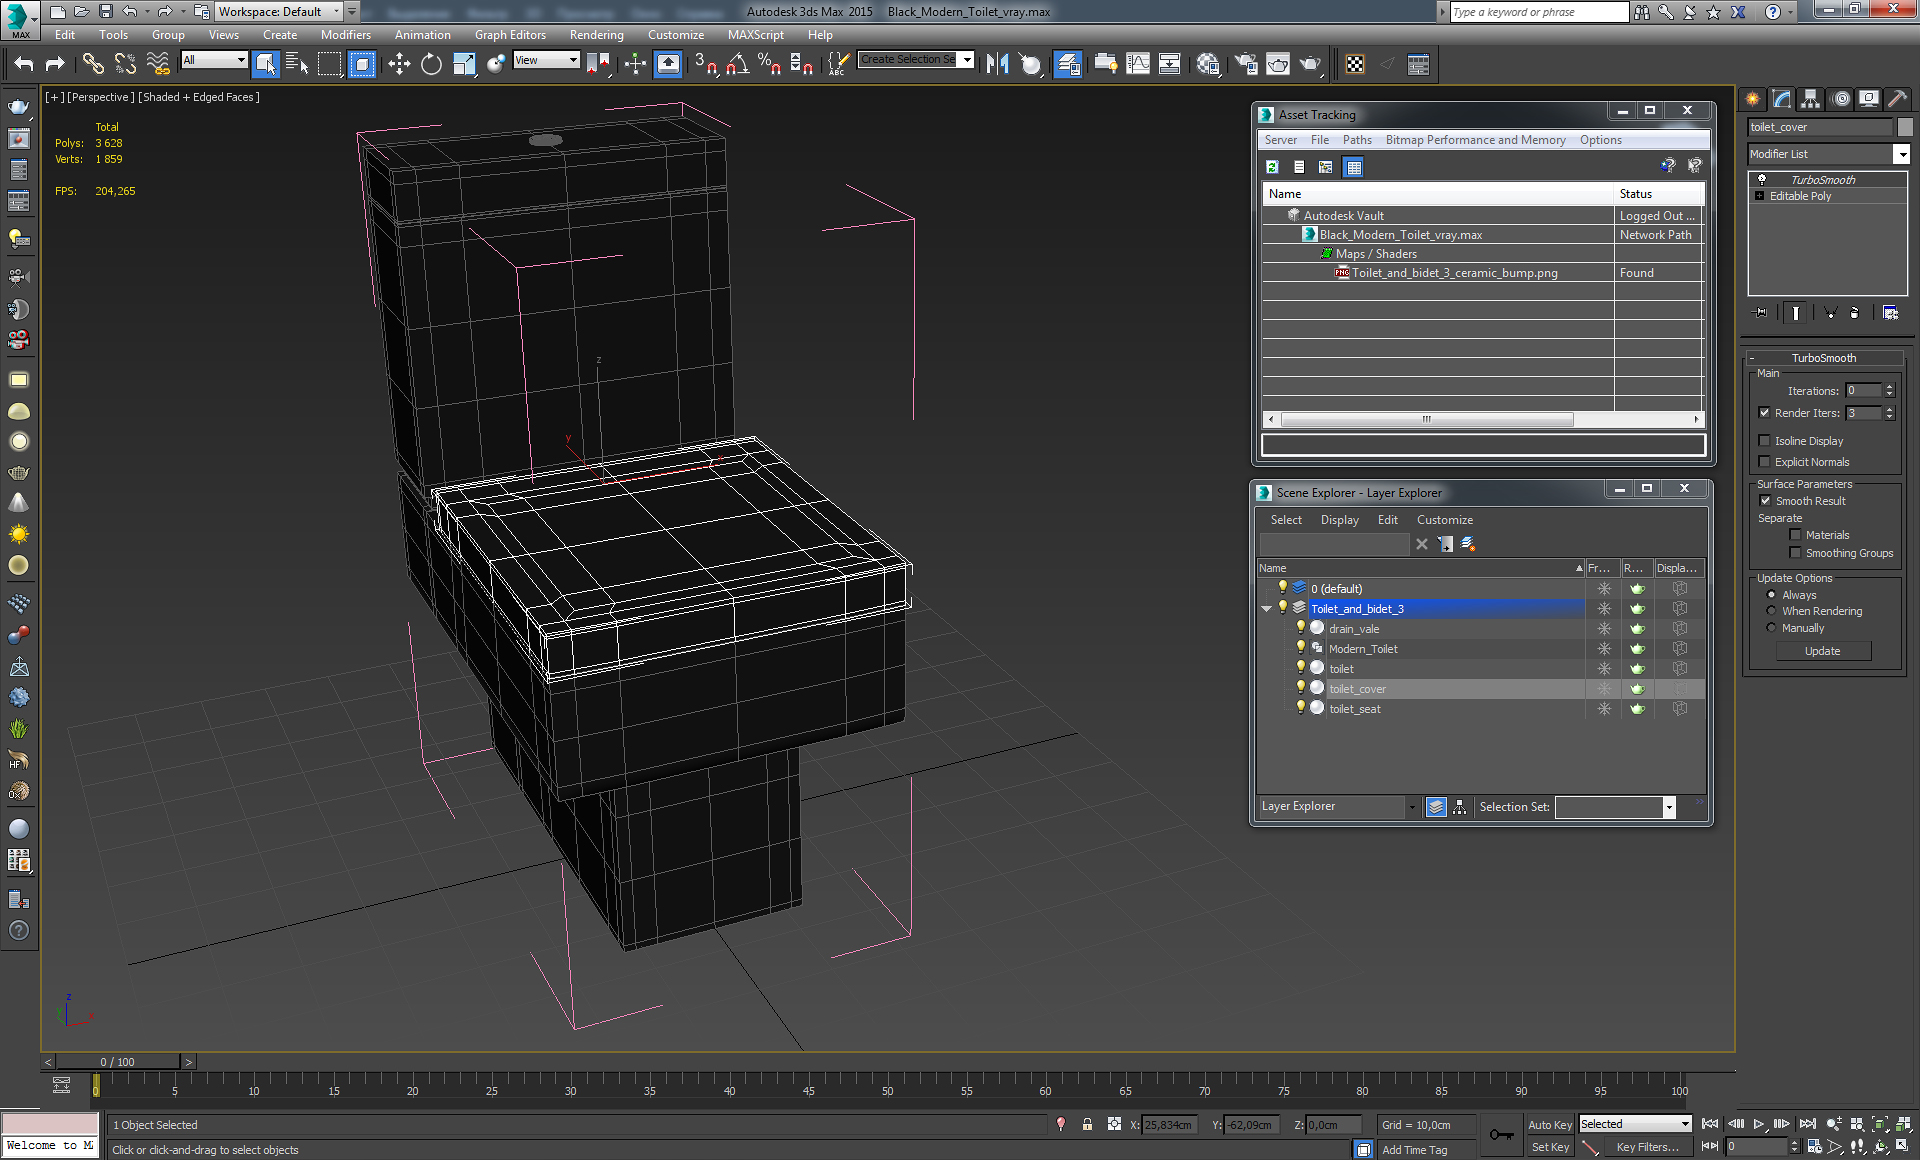Open the Modifiers menu
1920x1160 pixels.
(x=345, y=35)
